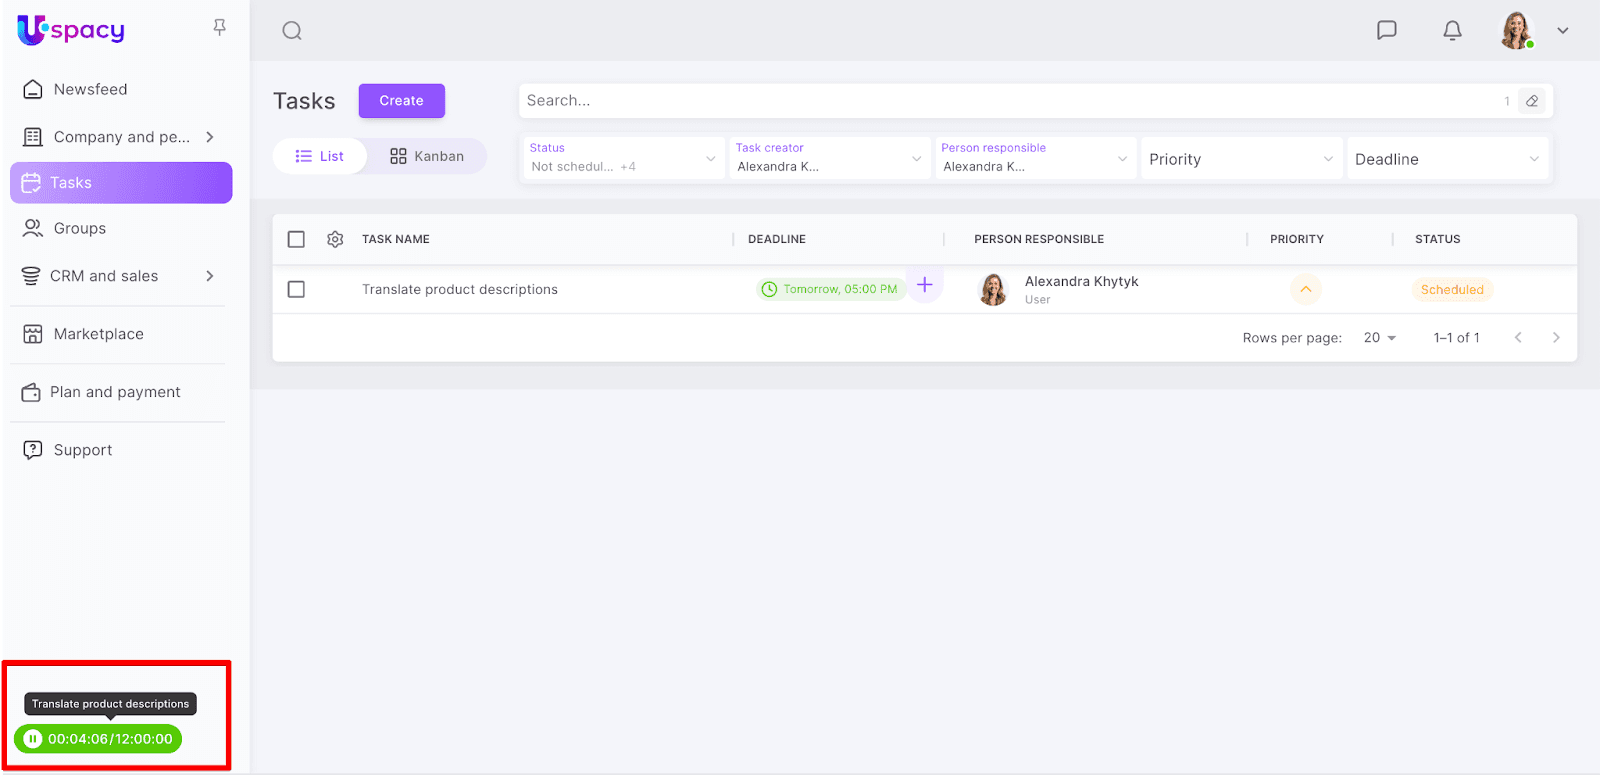Open the Deadline filter dropdown

(1446, 159)
